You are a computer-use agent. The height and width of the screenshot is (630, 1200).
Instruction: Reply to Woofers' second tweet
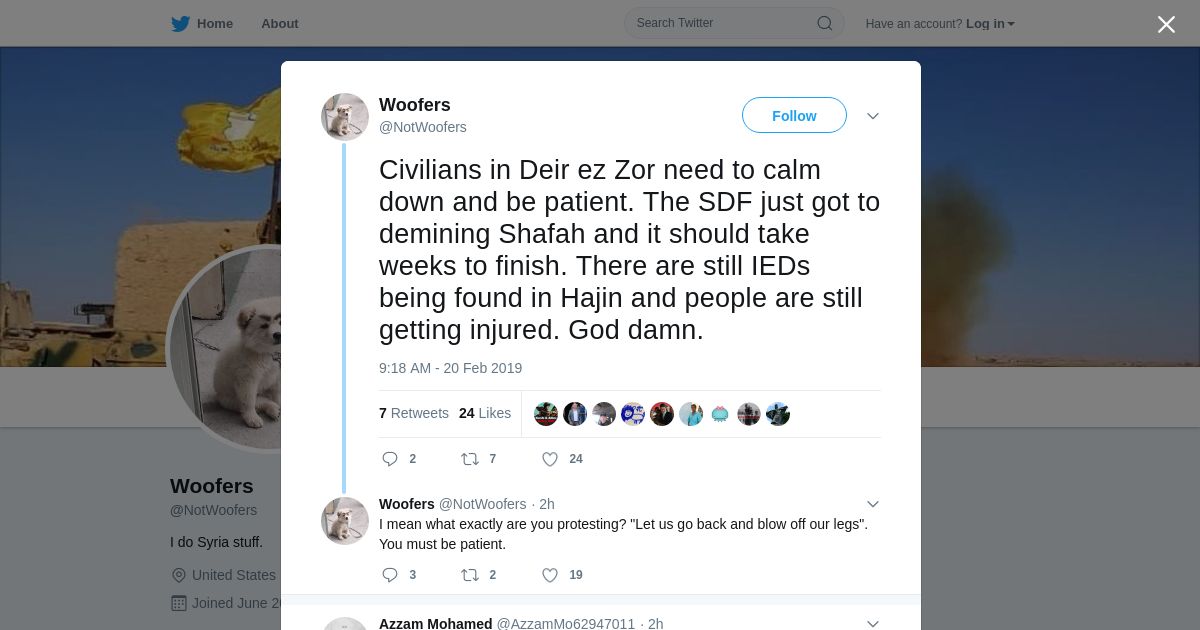[x=390, y=575]
